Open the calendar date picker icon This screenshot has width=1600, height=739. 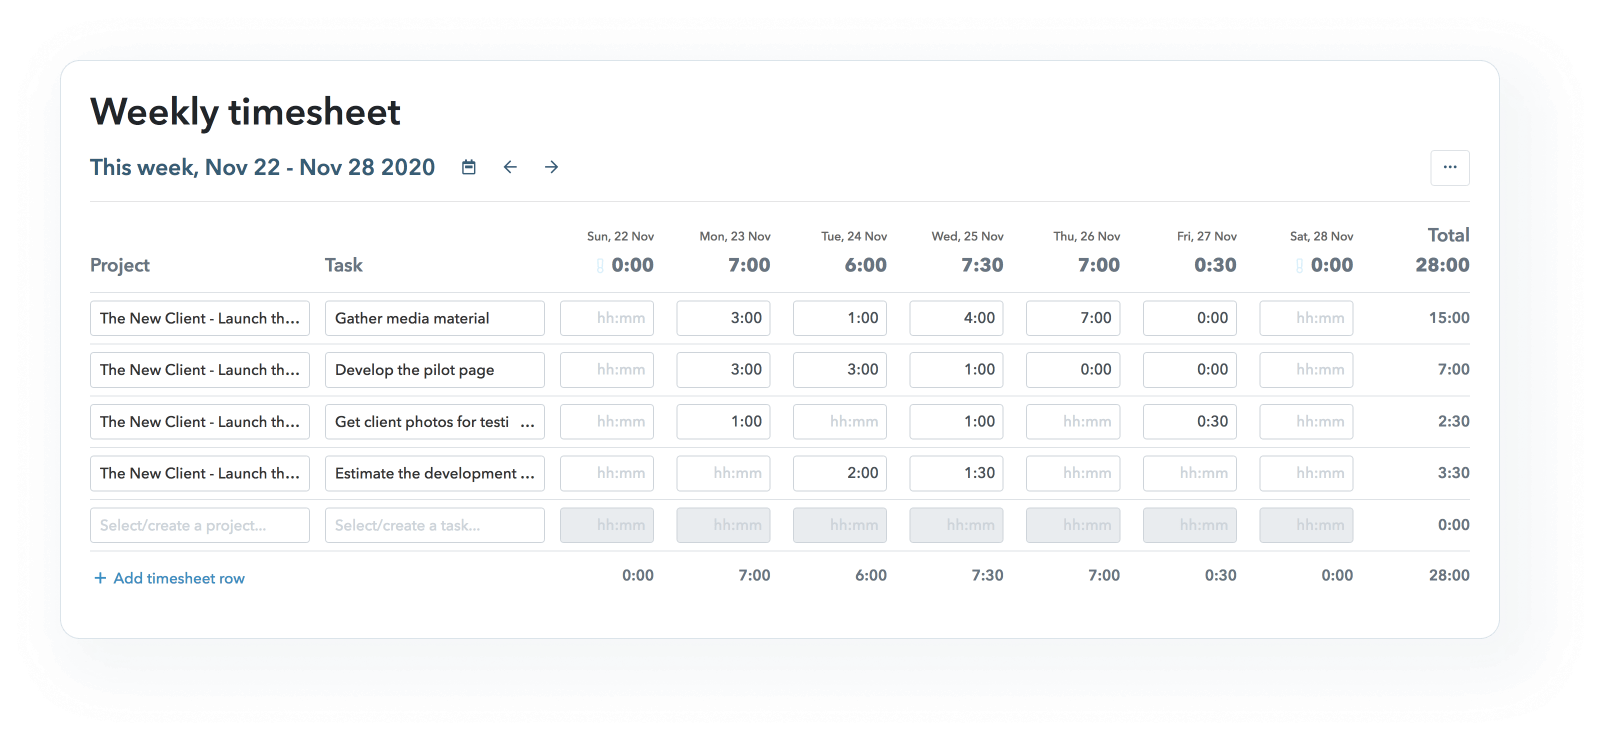tap(468, 167)
